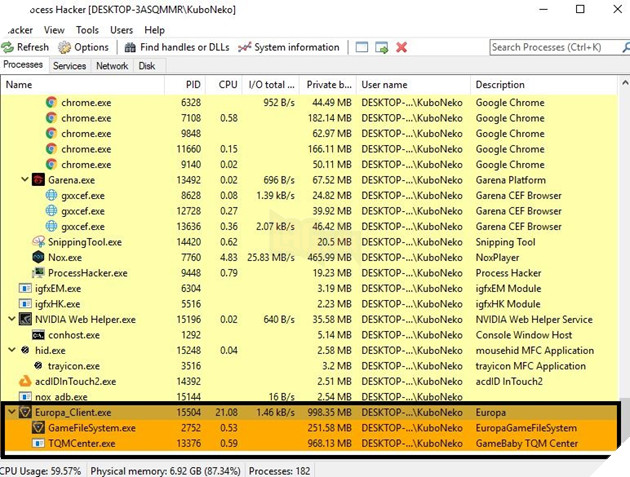Screen dimensions: 630x477
Task: Open the Network tab
Action: coord(111,66)
